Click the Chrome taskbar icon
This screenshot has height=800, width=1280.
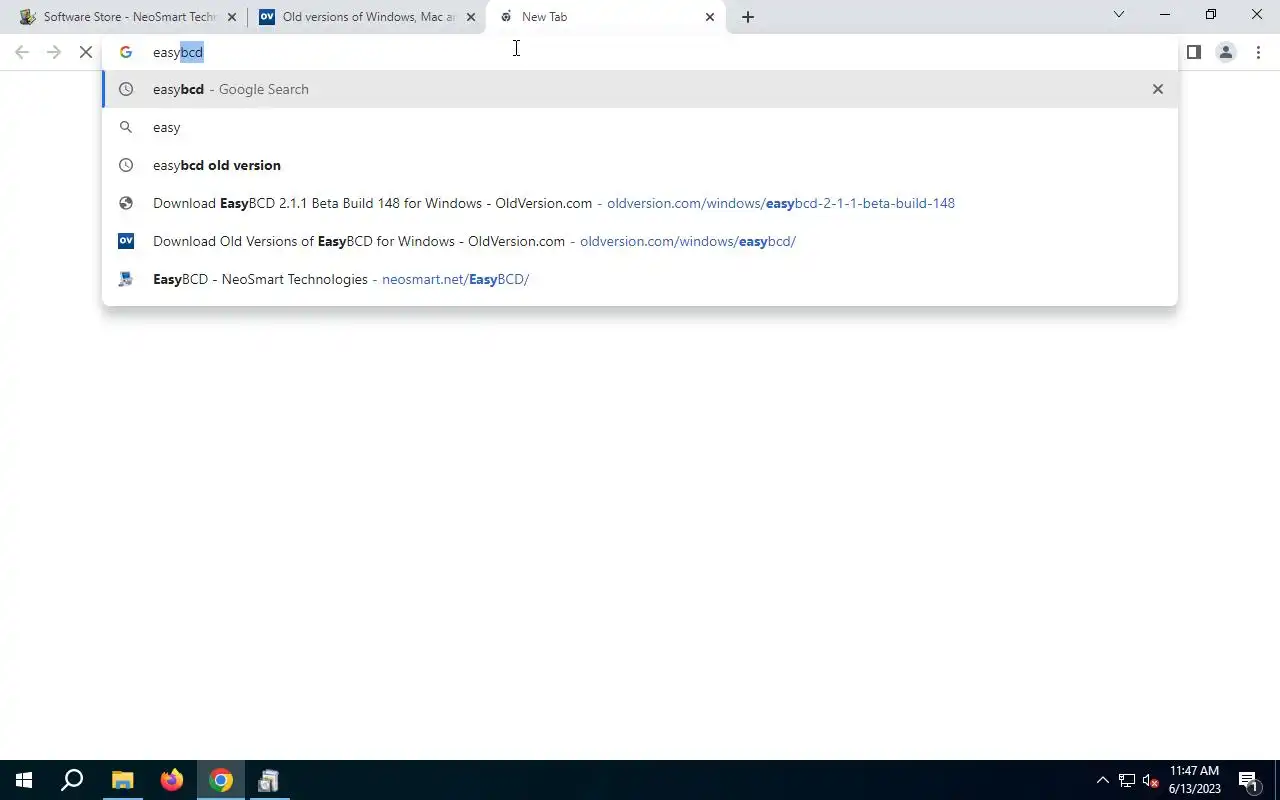(x=221, y=780)
